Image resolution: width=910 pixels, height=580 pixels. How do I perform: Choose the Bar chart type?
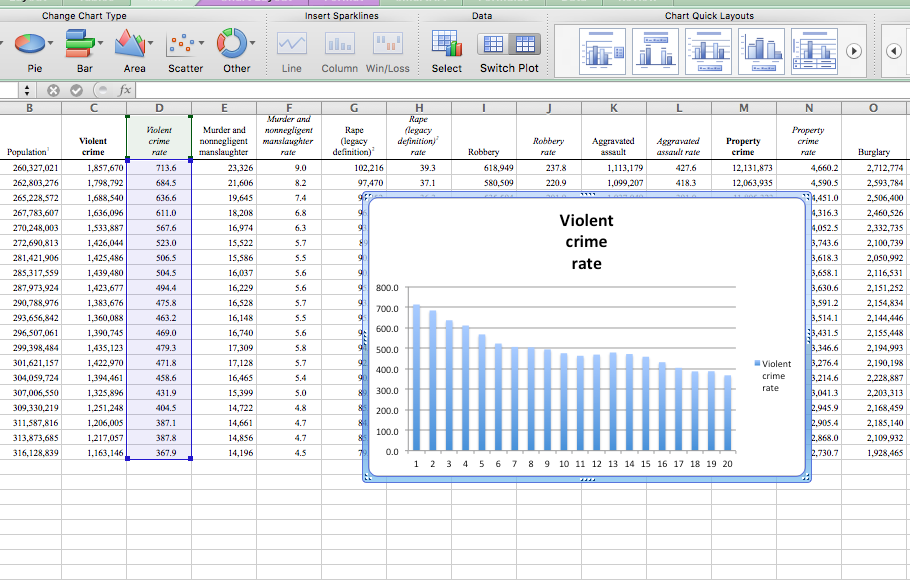click(x=84, y=45)
